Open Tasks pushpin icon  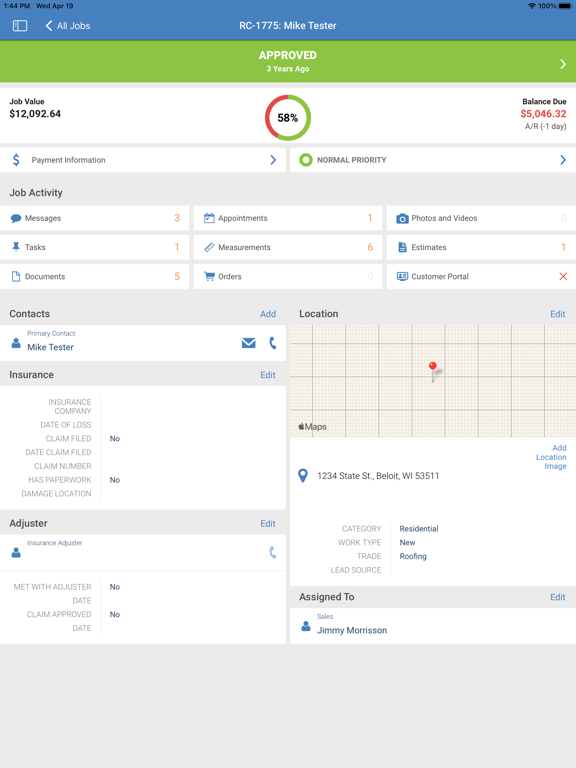point(16,247)
